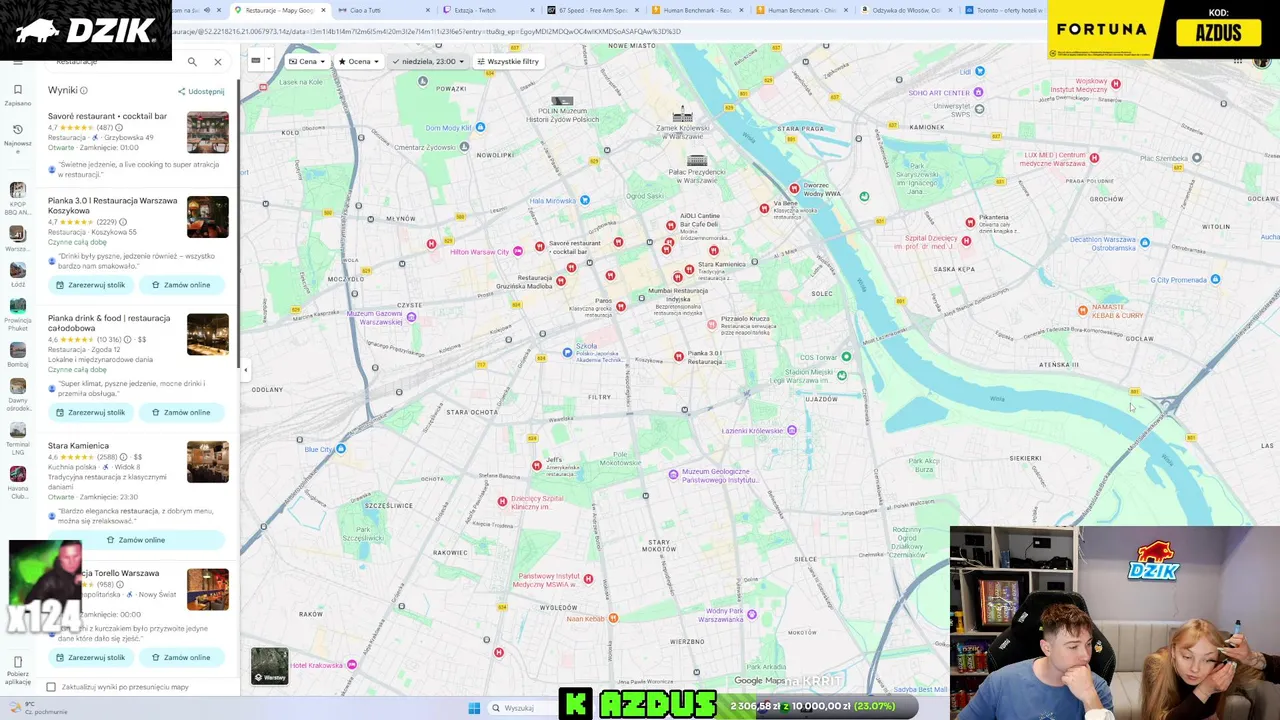
Task: Click Zamów online for Pianka 3.0
Action: coord(181,285)
